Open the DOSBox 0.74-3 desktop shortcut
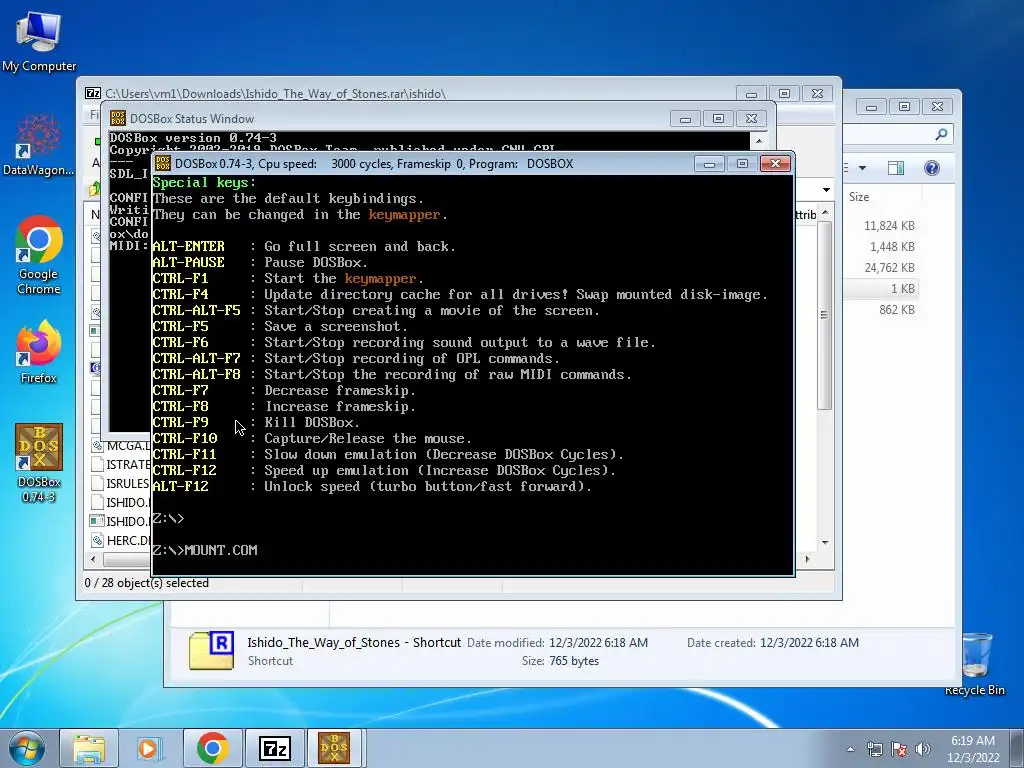The image size is (1024, 768). (39, 463)
